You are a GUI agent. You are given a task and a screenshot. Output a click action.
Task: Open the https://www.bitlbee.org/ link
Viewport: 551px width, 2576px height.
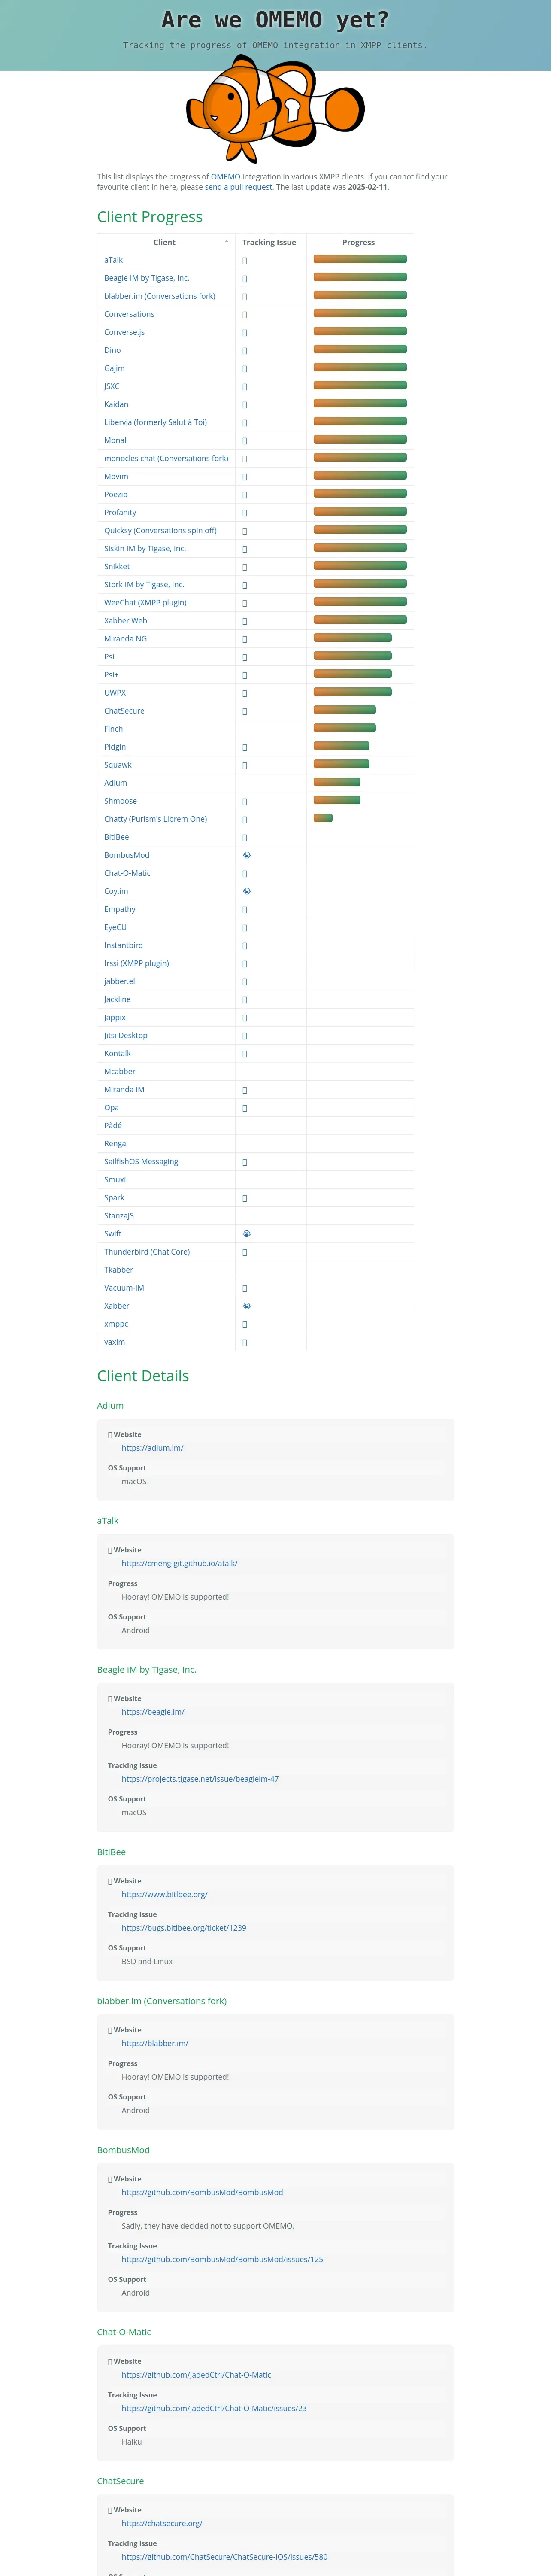165,1894
